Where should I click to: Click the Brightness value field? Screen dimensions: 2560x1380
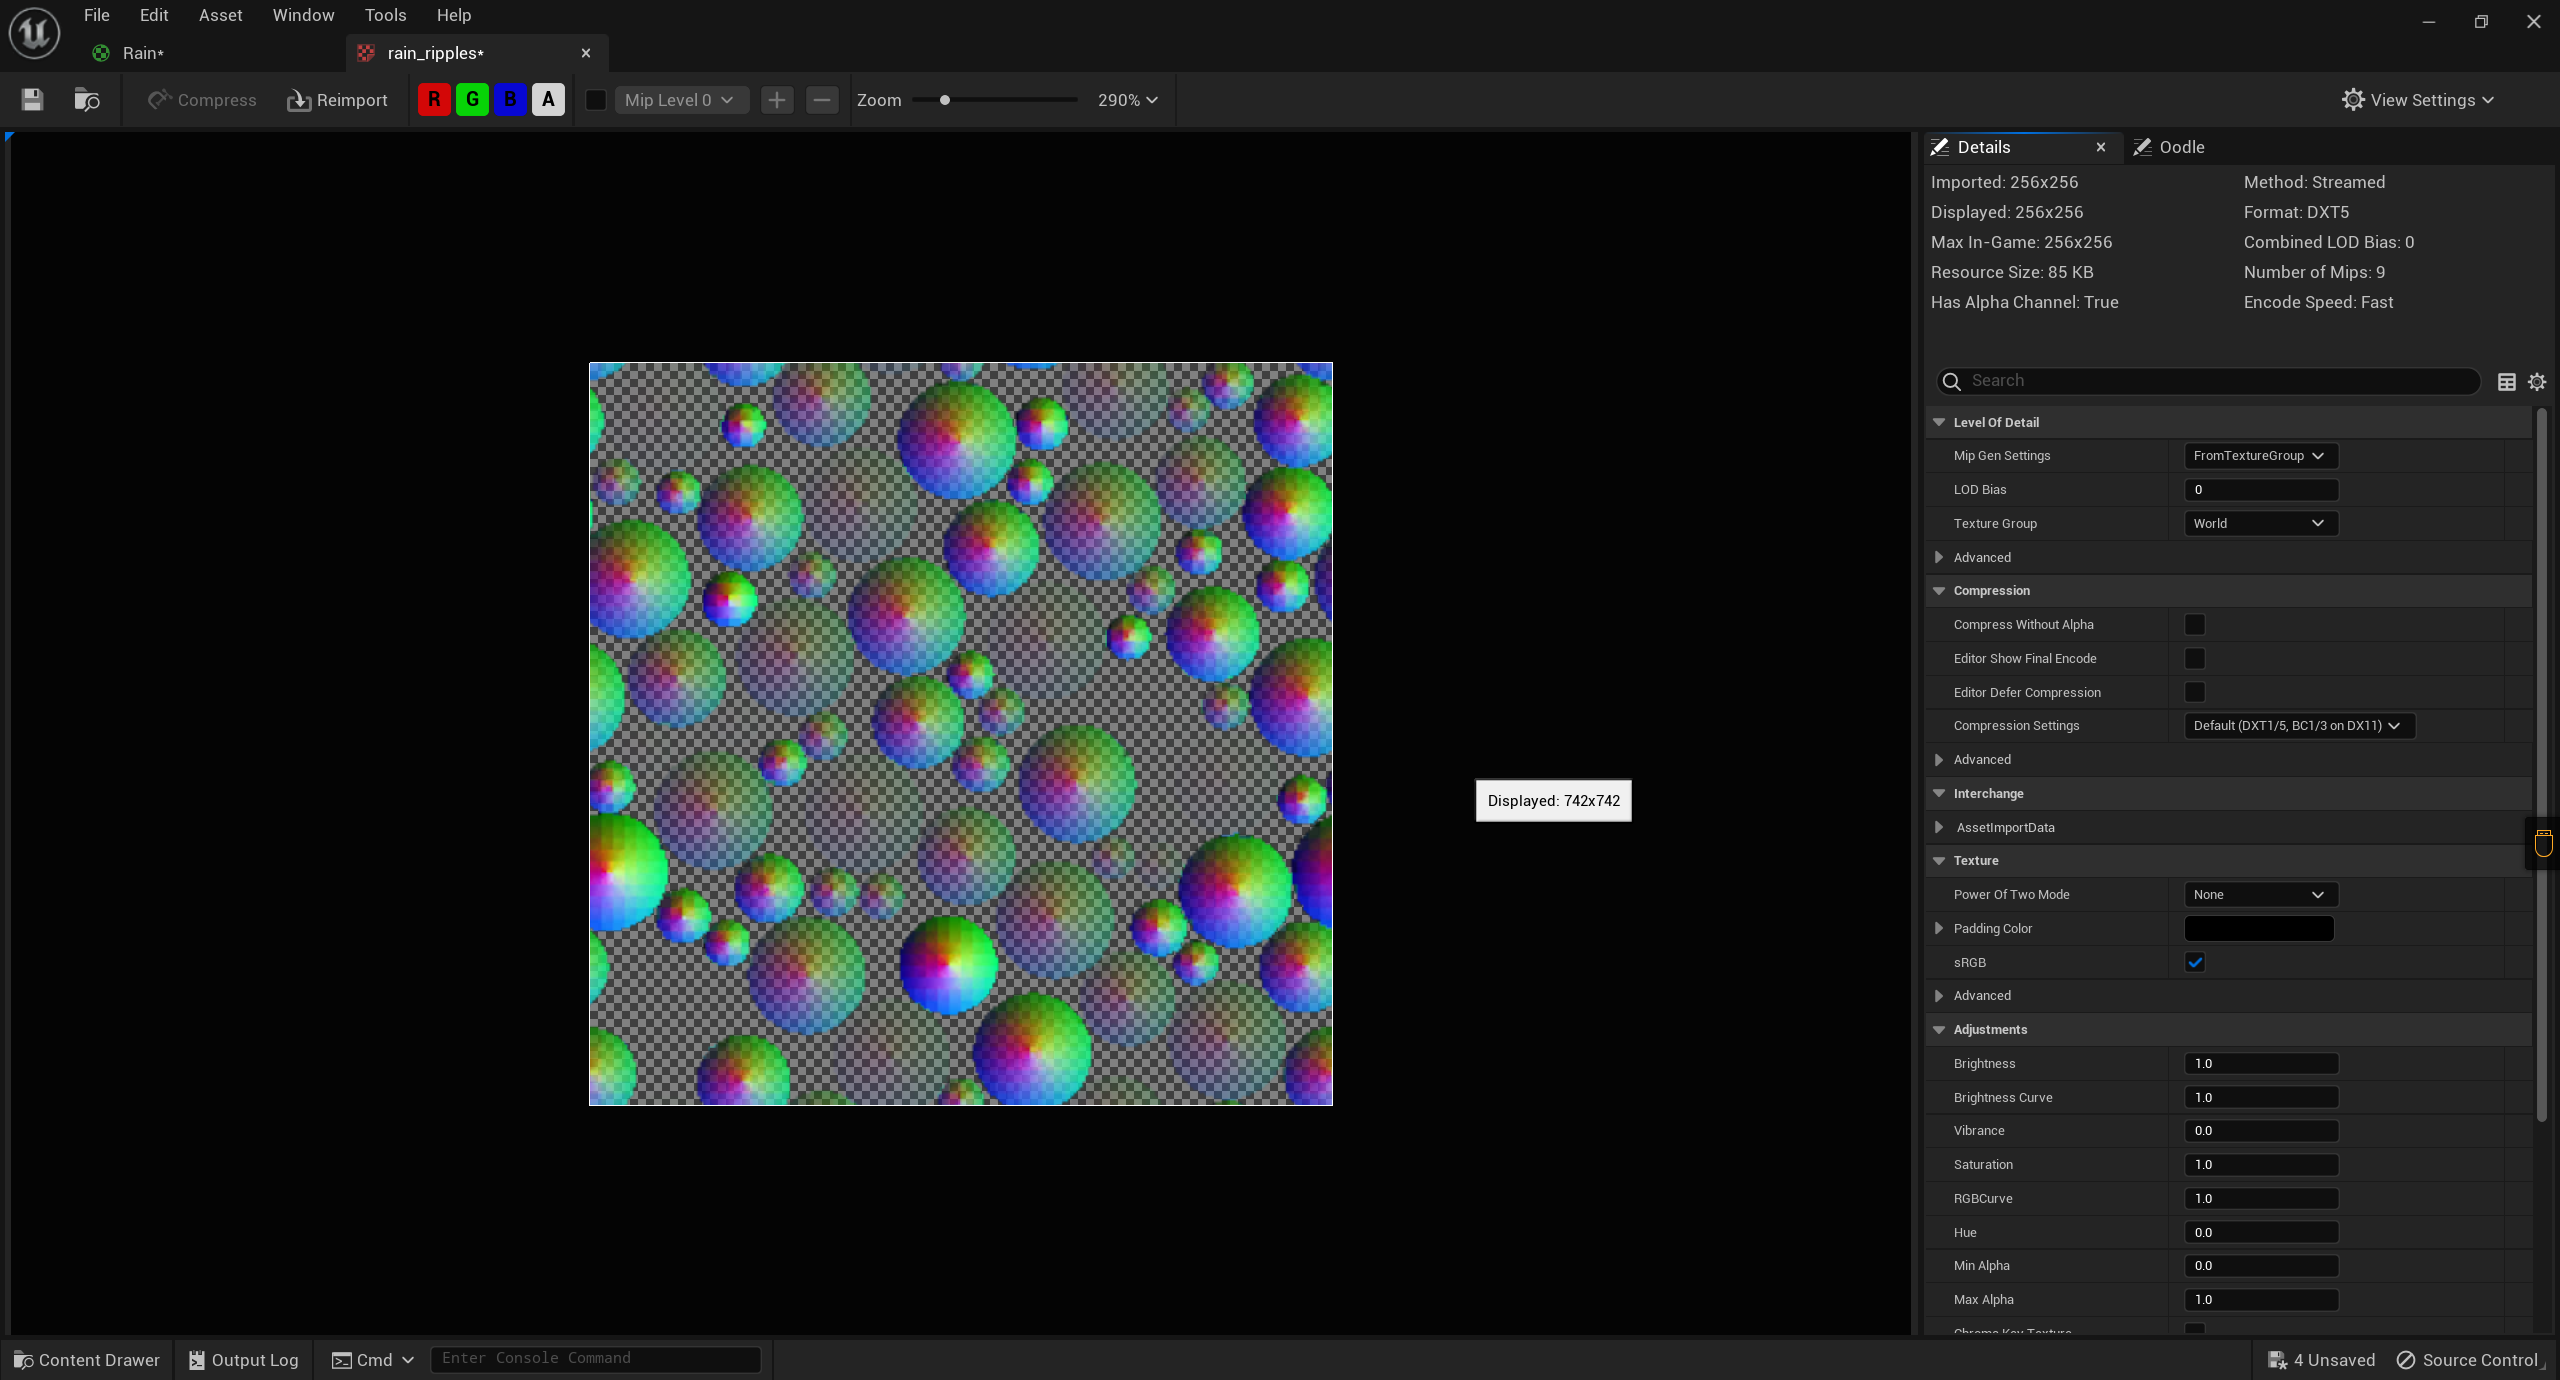(x=2261, y=1064)
